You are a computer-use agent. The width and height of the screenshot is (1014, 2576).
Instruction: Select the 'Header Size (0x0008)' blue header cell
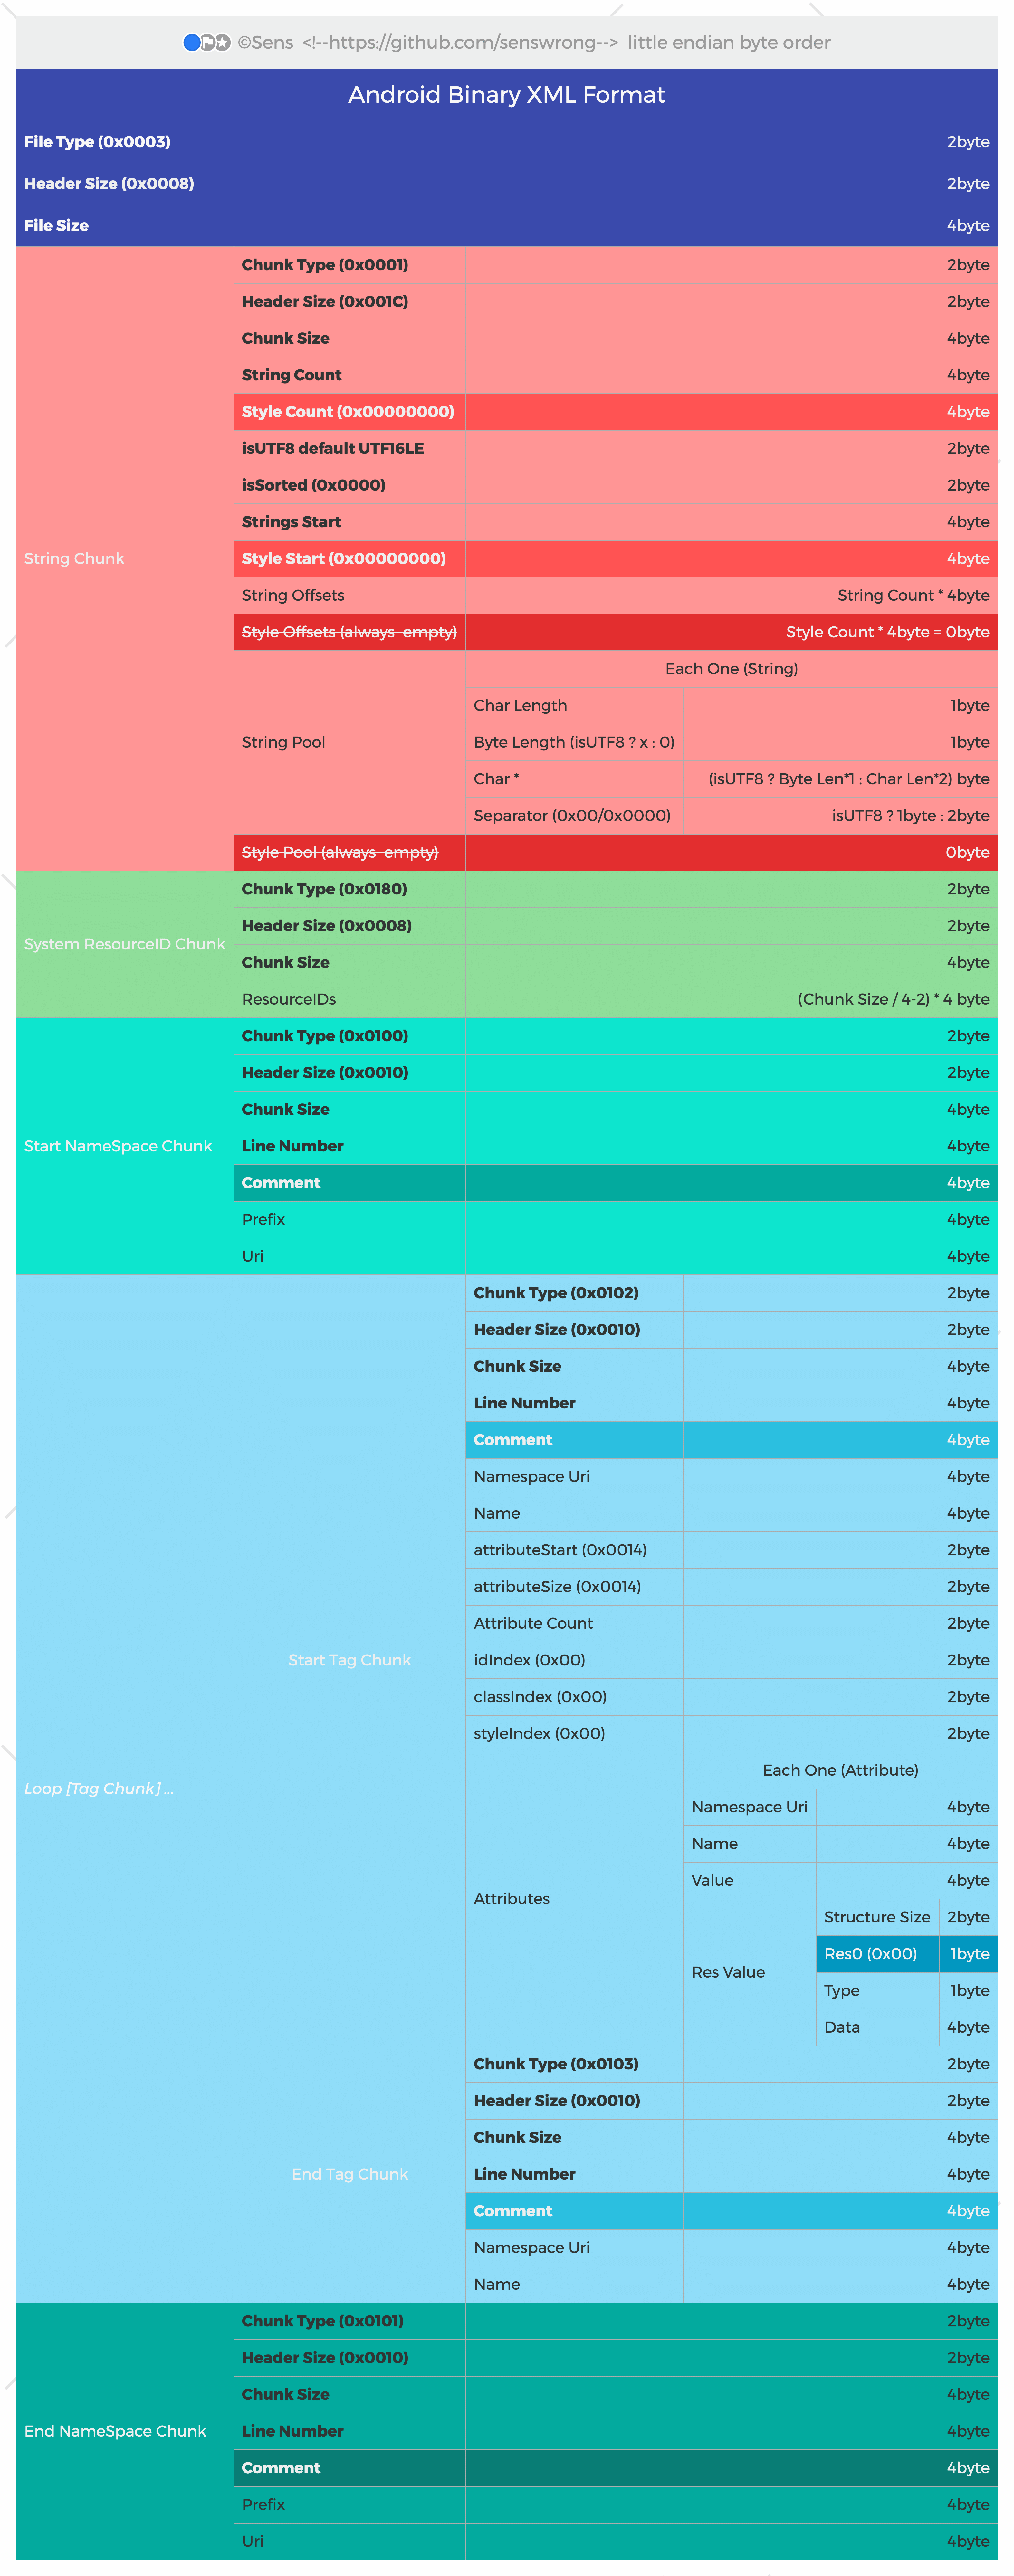[x=125, y=184]
